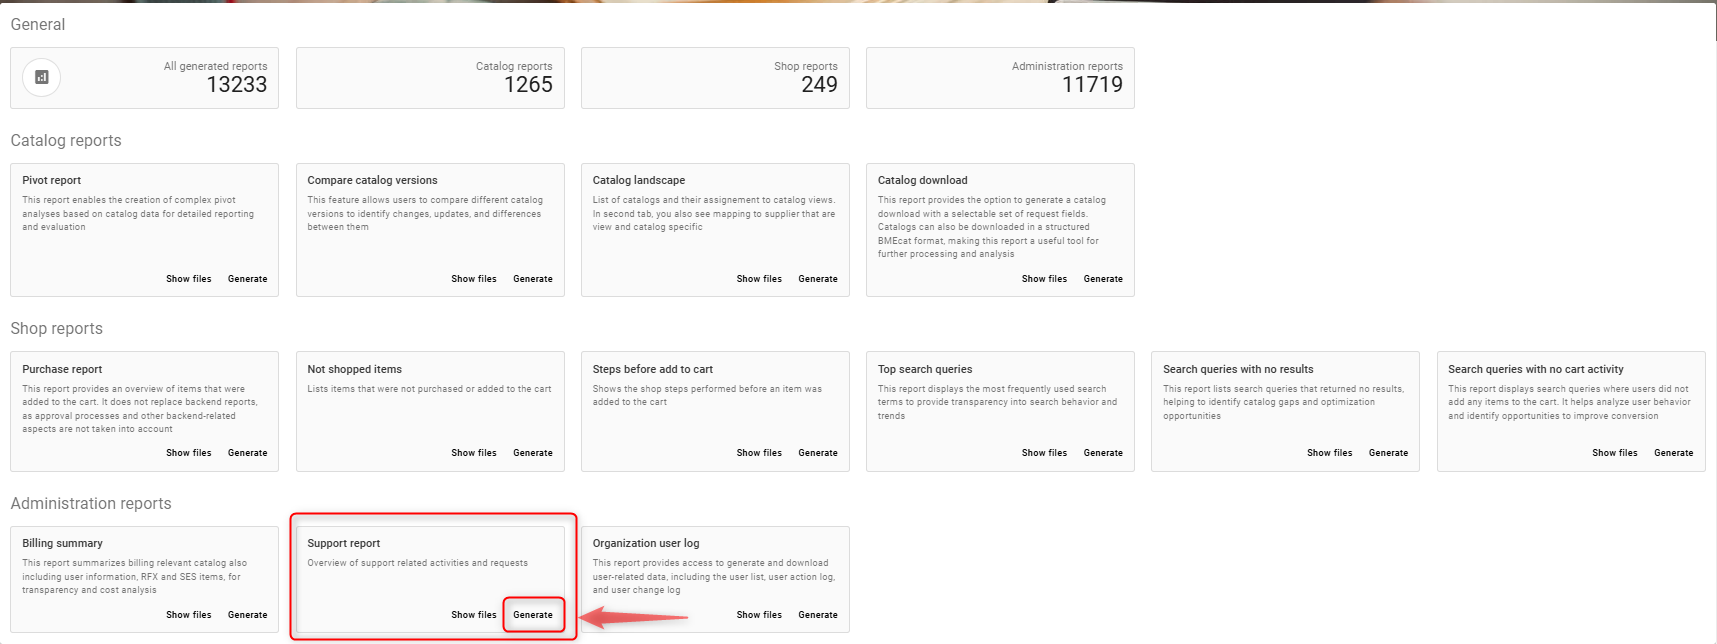Click the All generated reports chart icon
The width and height of the screenshot is (1717, 644).
[x=41, y=77]
